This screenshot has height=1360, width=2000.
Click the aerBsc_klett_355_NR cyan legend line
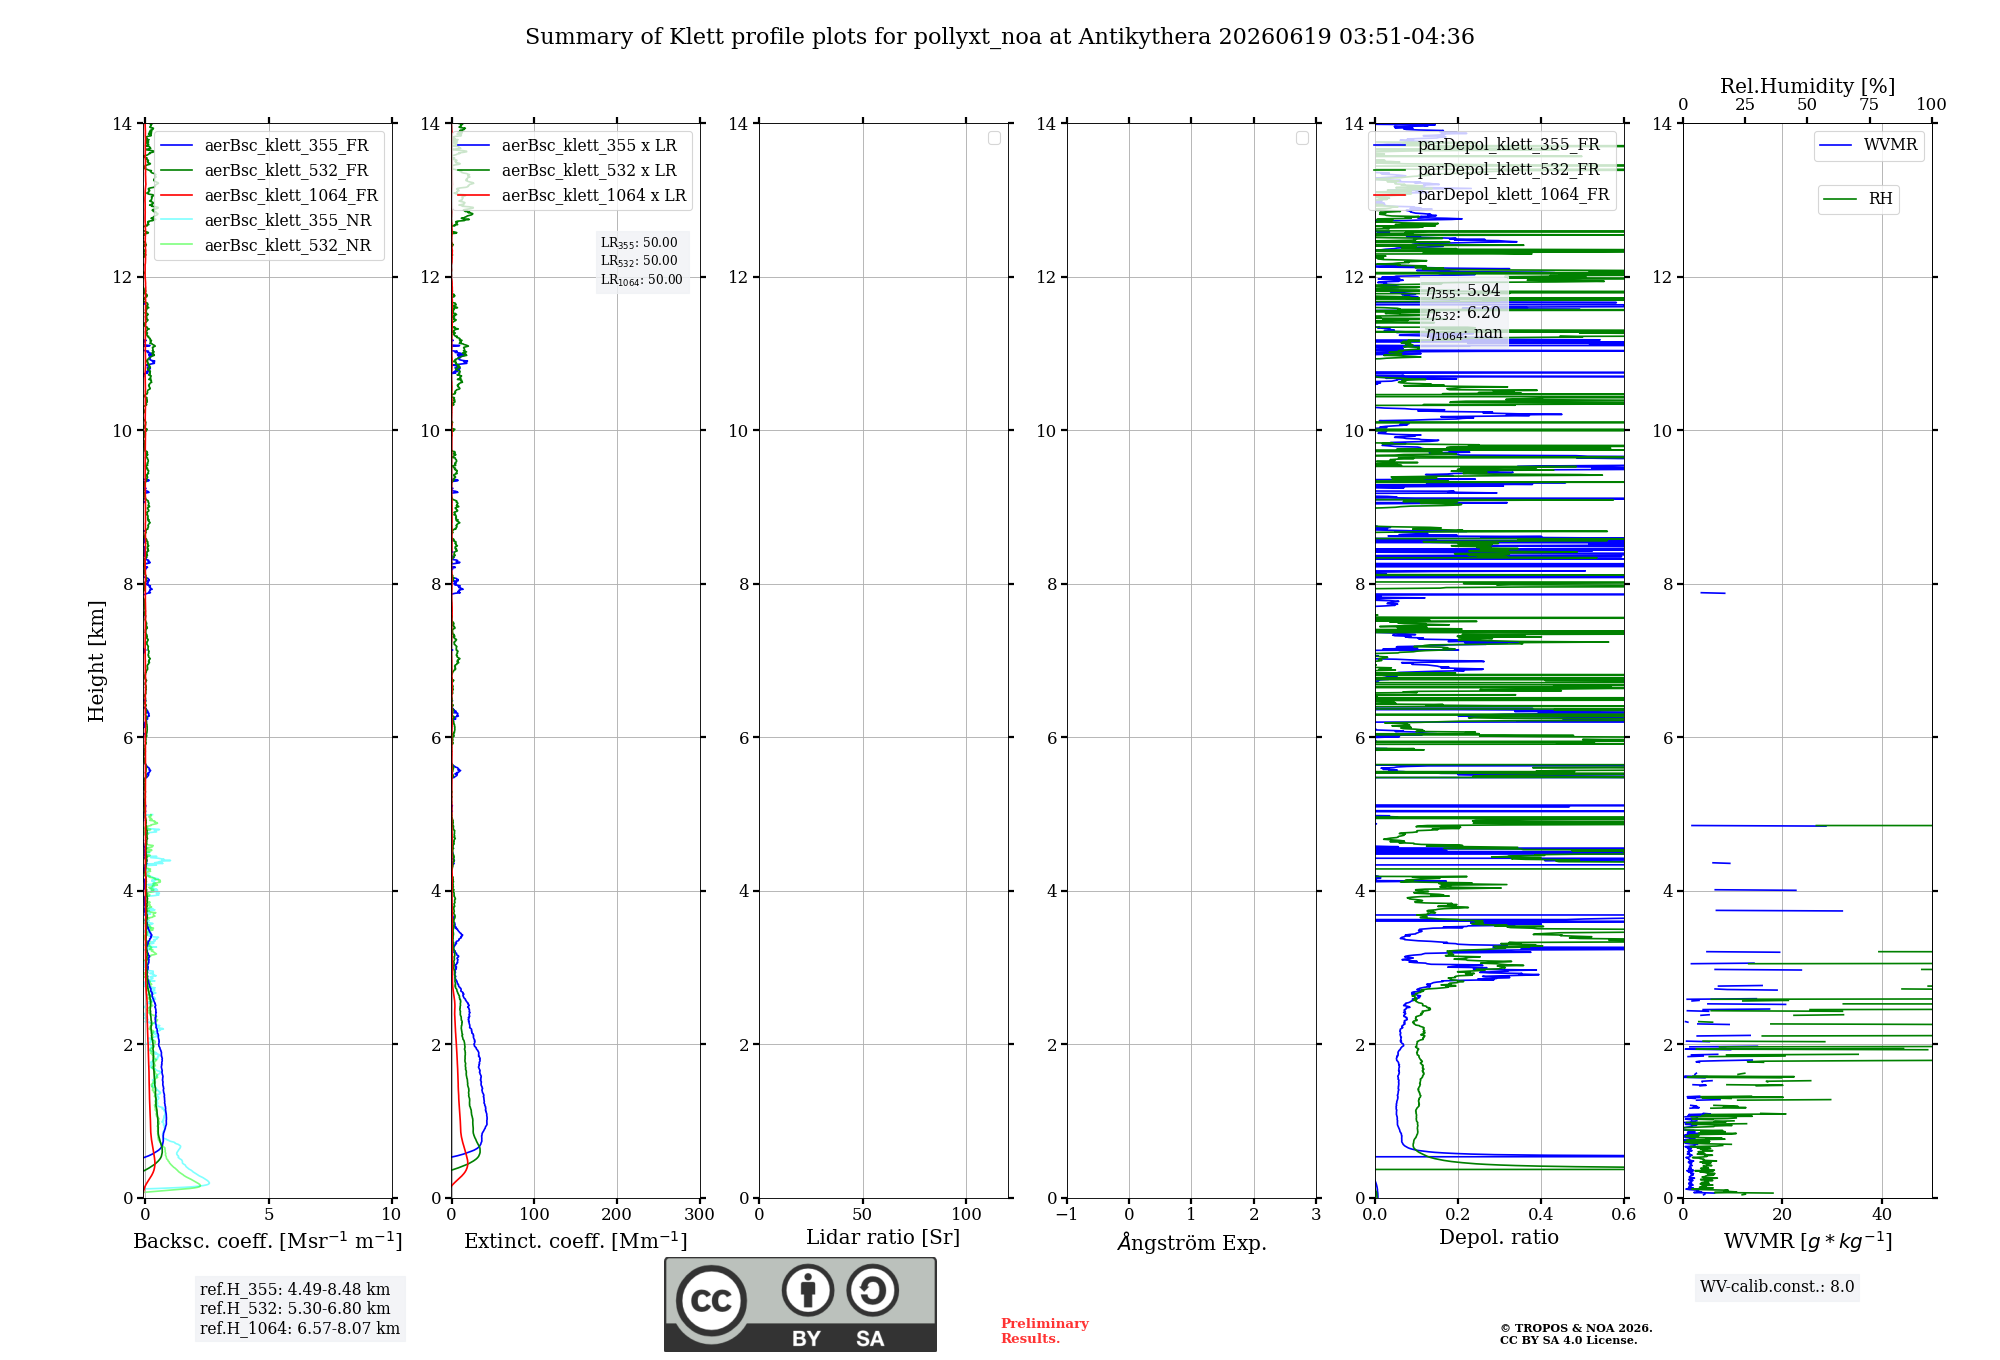click(x=177, y=220)
